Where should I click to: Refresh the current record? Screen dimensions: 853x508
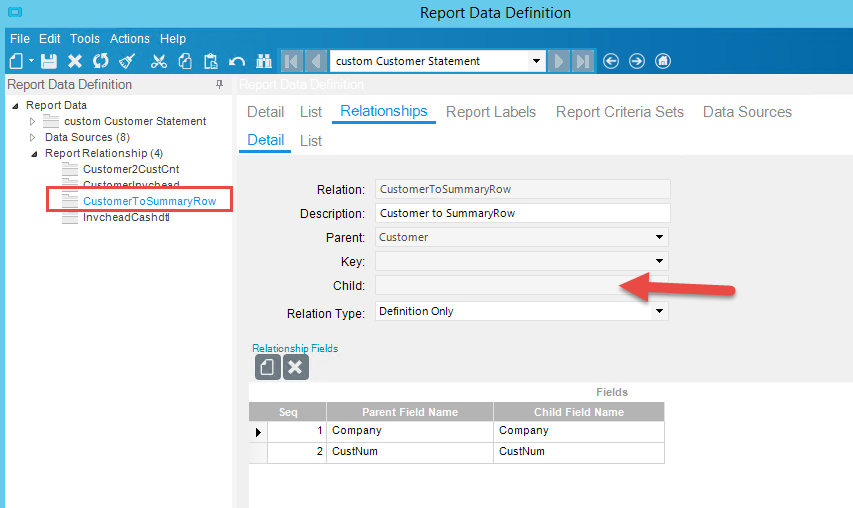(x=101, y=61)
